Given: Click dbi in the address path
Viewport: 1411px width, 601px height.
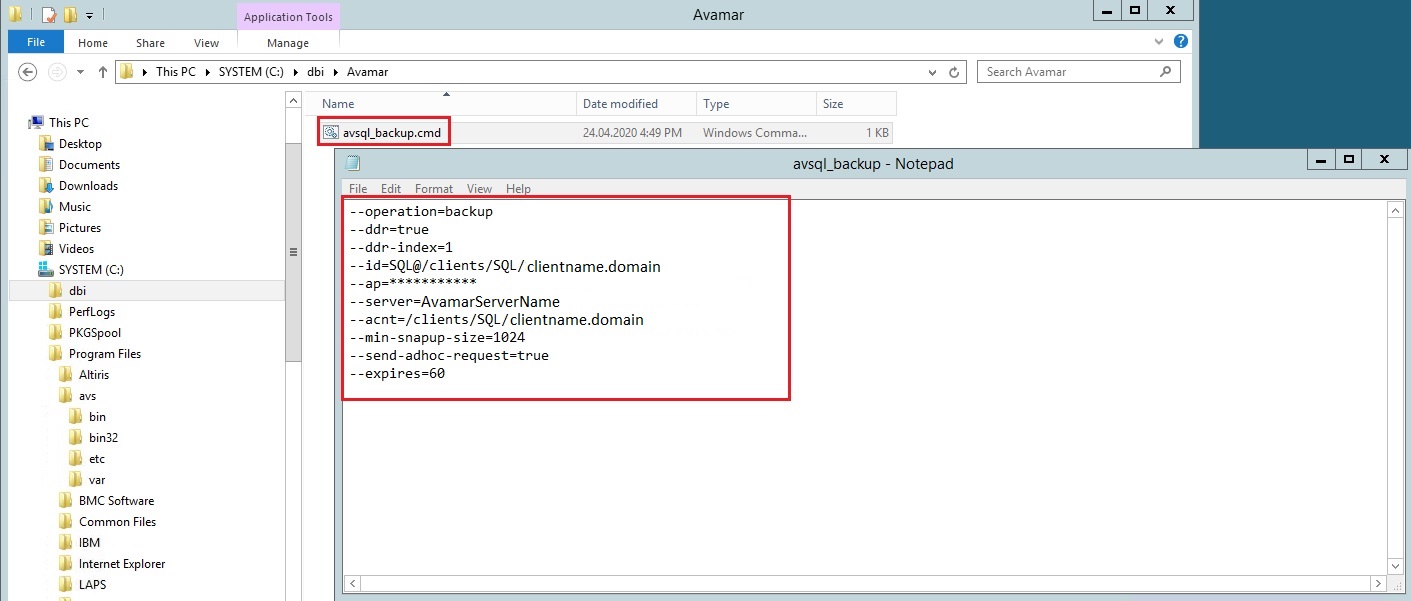Looking at the screenshot, I should tap(316, 72).
